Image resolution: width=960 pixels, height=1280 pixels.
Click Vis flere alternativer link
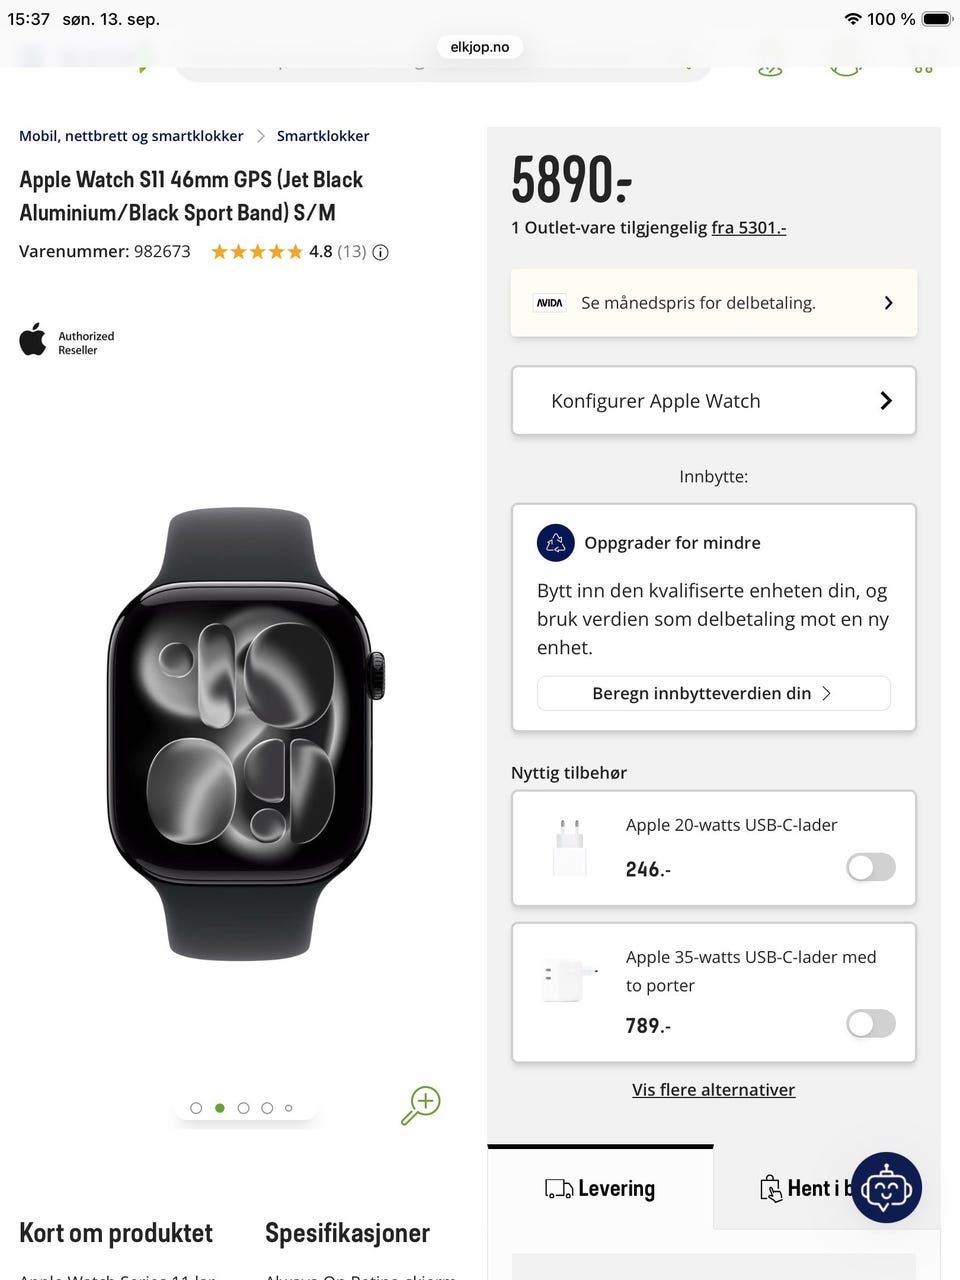coord(714,1090)
